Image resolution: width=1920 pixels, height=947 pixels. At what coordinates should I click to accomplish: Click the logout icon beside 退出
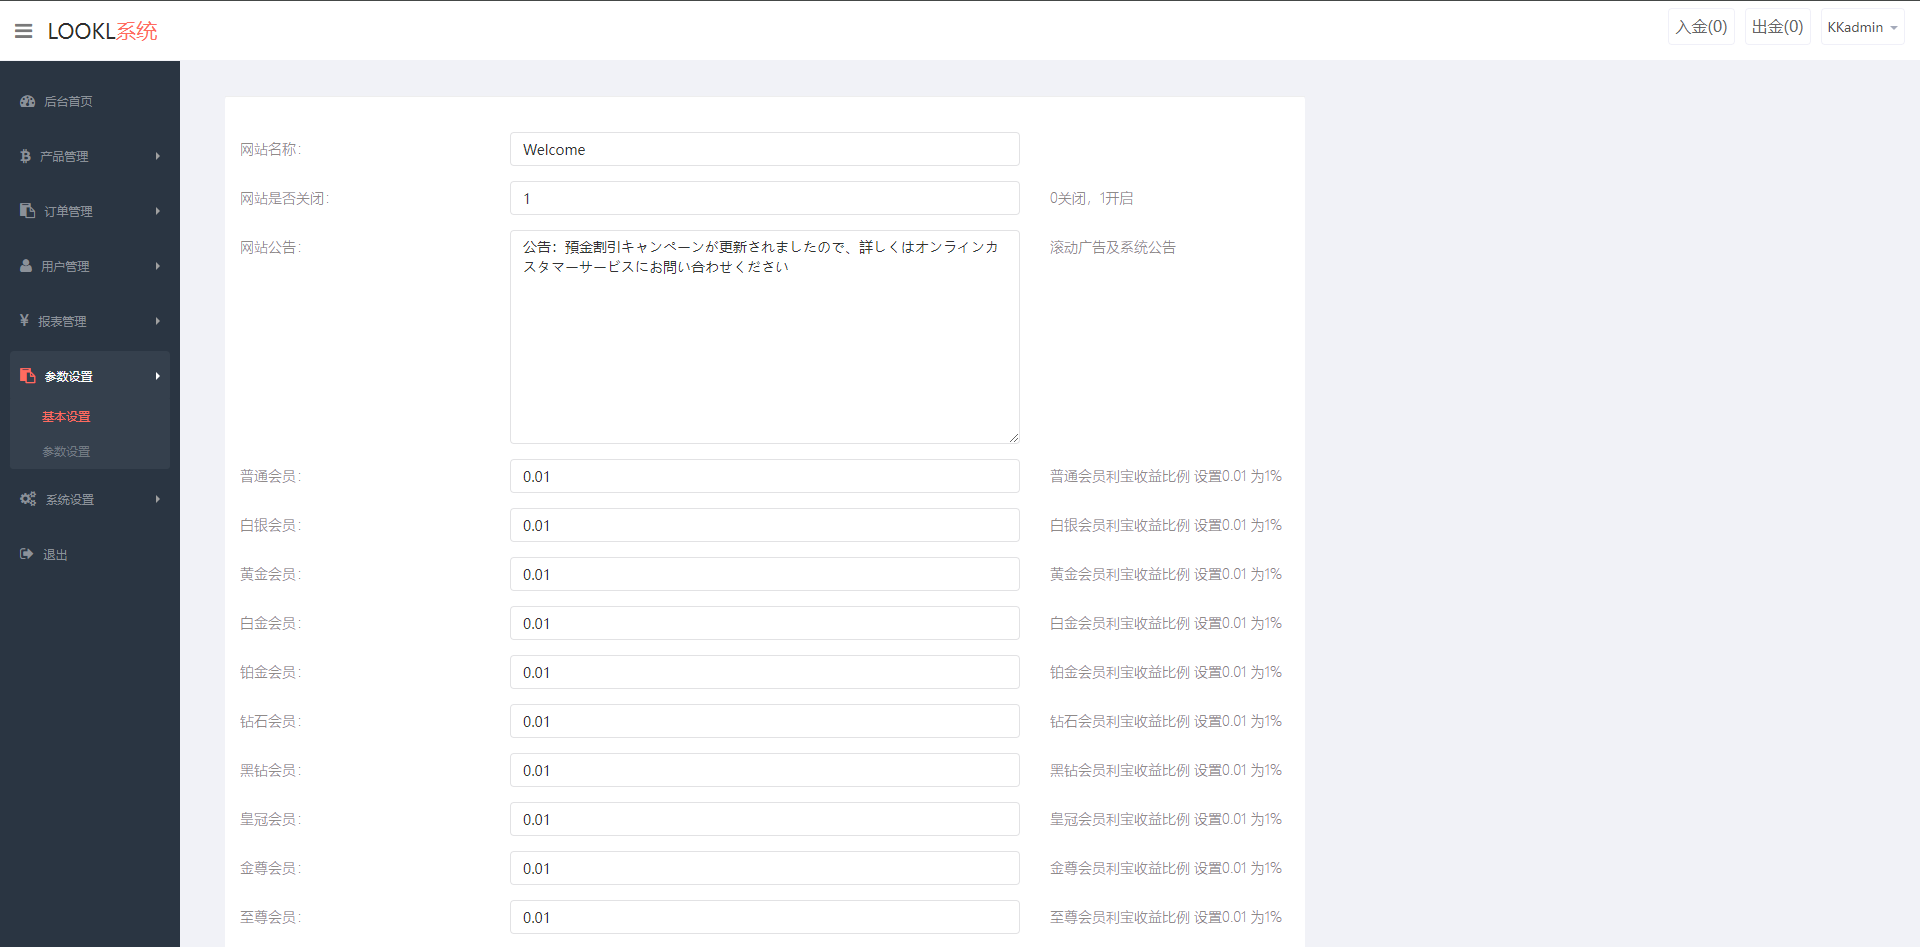[x=25, y=554]
